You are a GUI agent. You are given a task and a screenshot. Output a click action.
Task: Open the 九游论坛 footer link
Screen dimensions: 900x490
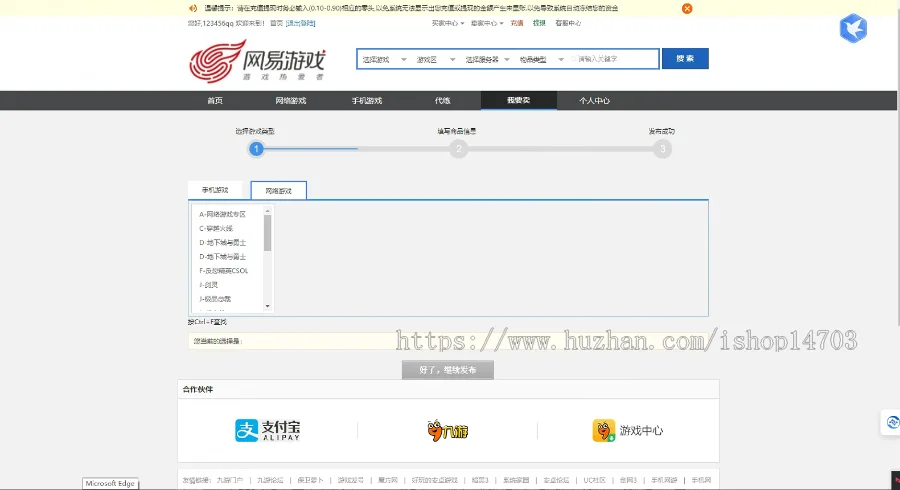[x=270, y=480]
